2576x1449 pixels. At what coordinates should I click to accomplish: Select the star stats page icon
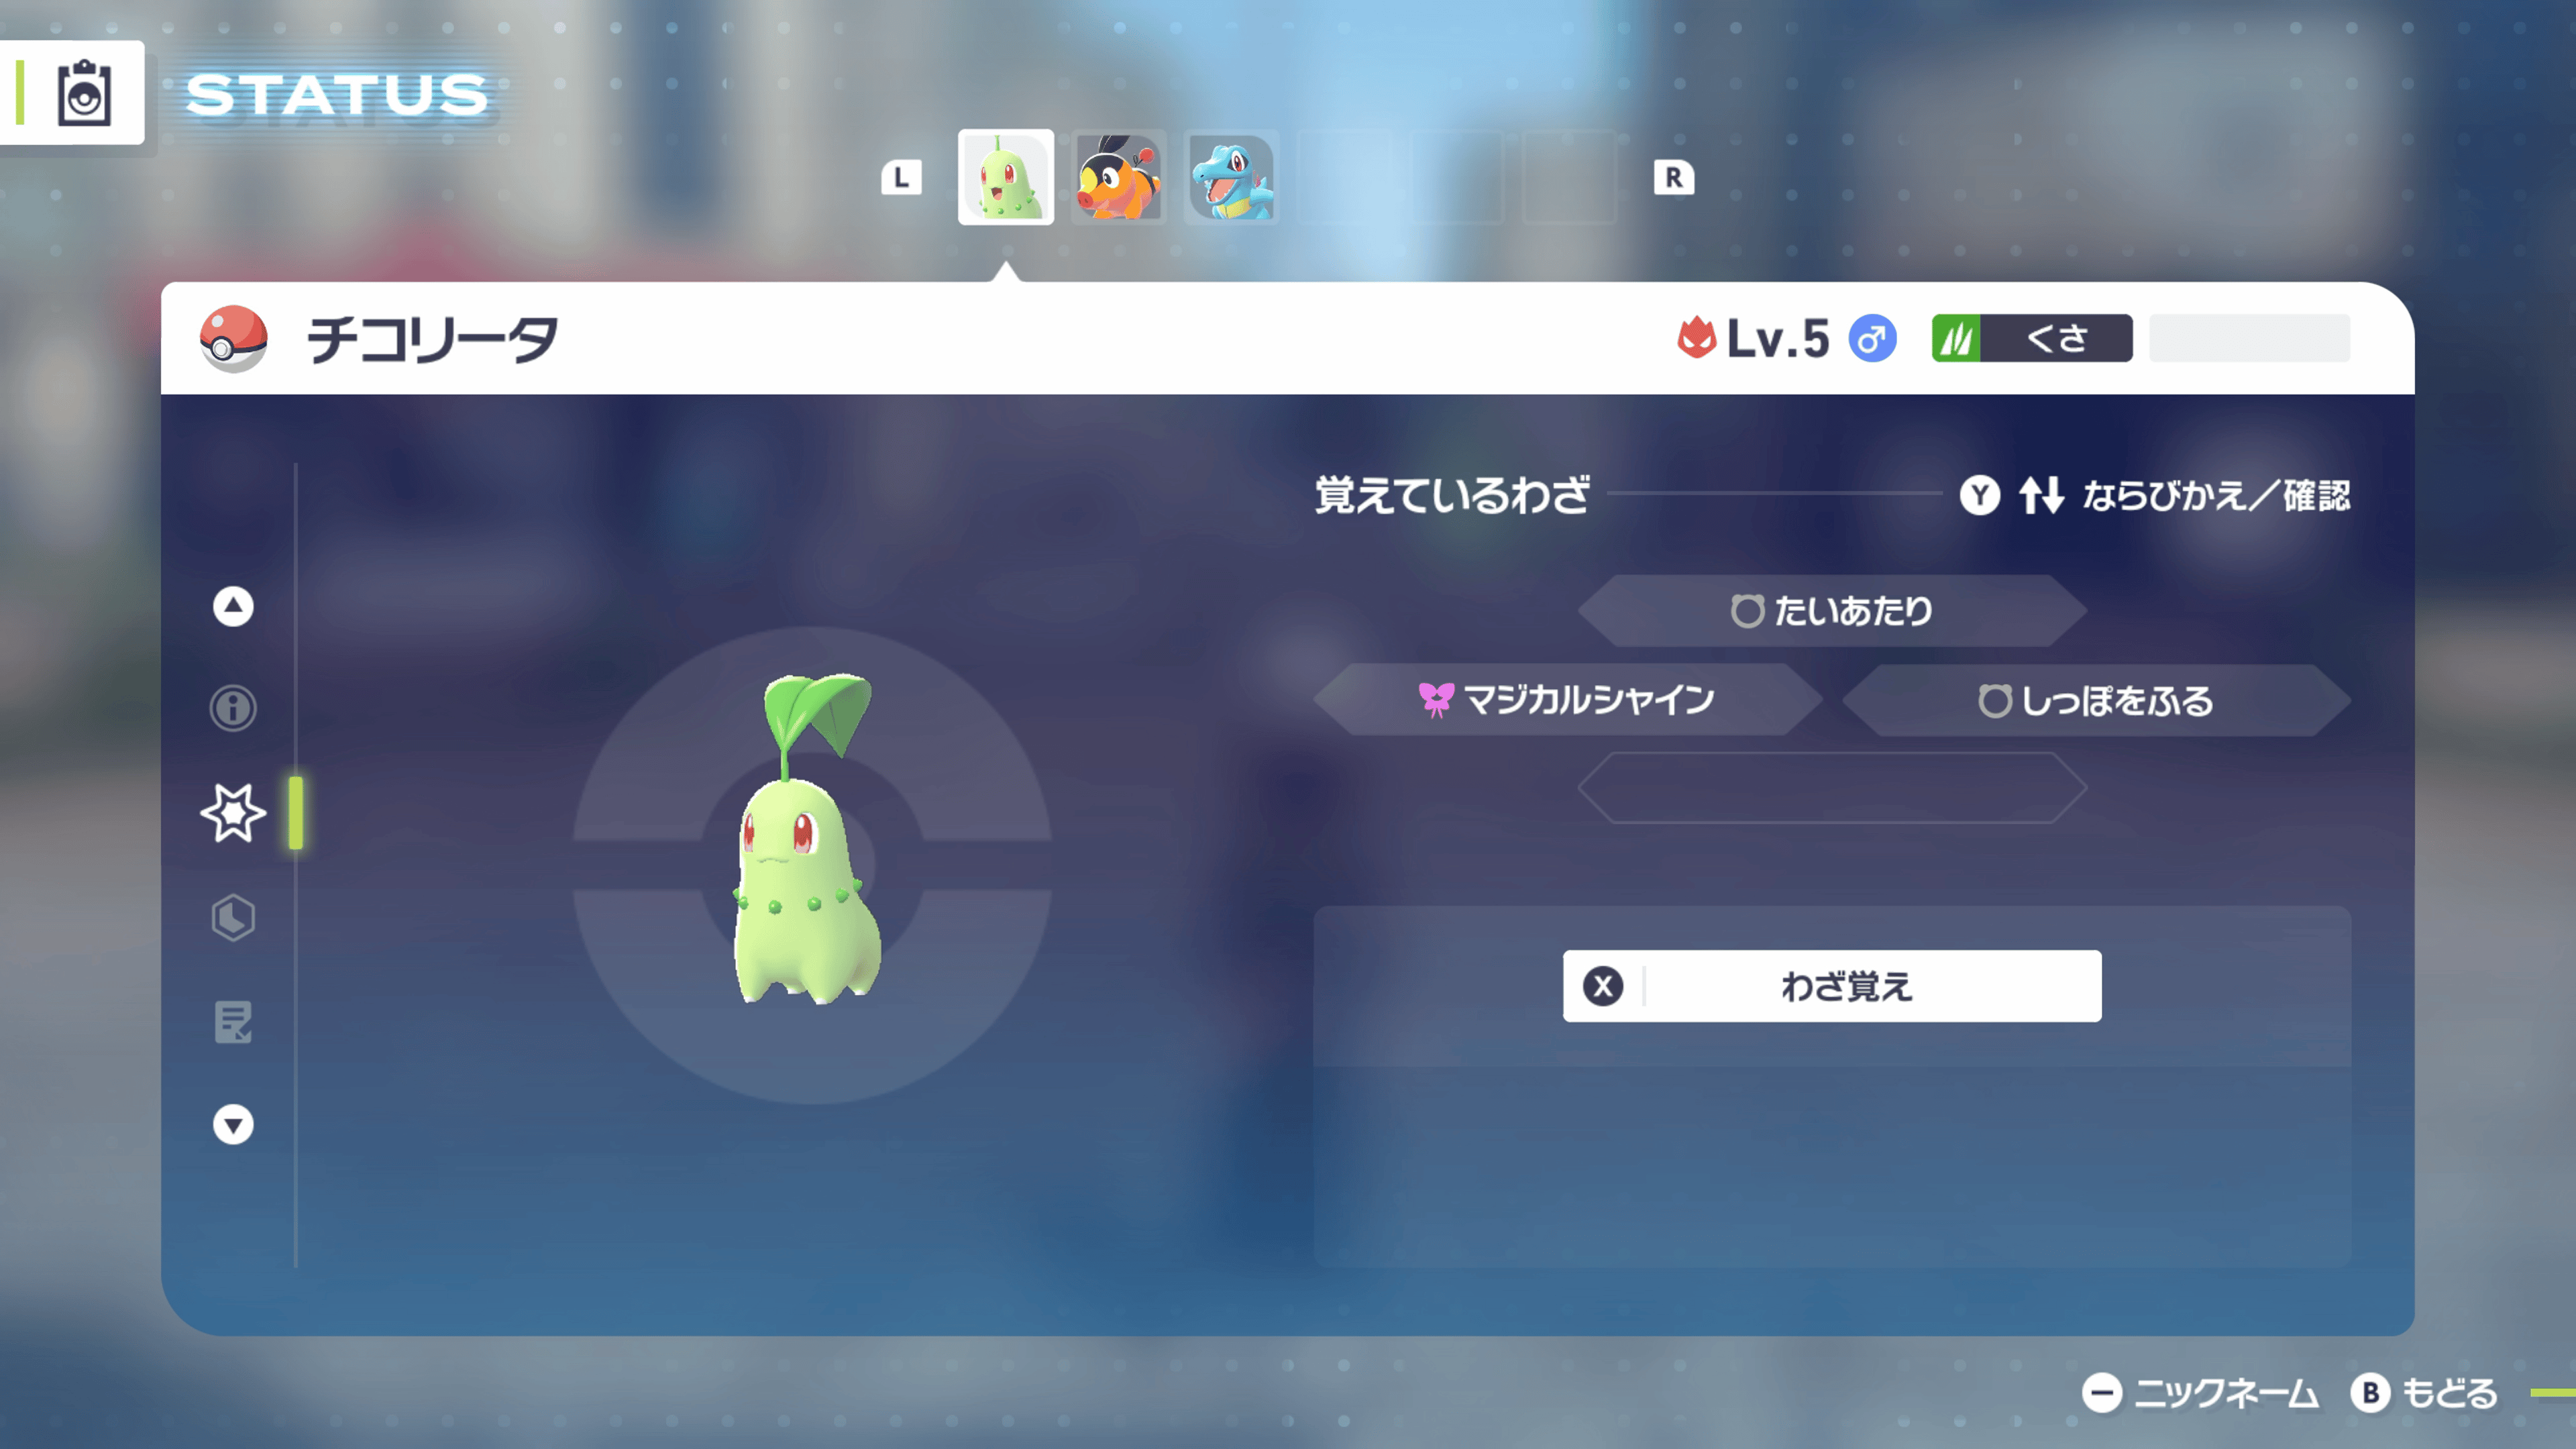click(x=233, y=813)
